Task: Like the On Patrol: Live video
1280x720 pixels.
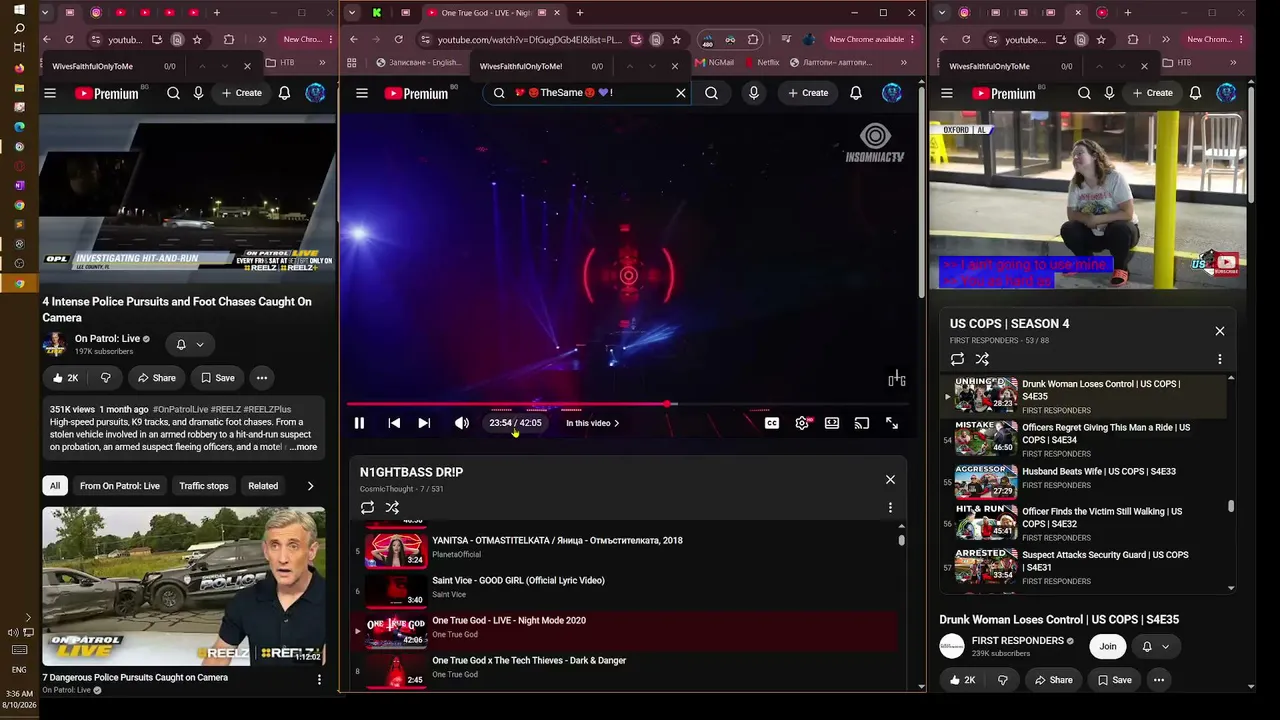Action: point(65,378)
